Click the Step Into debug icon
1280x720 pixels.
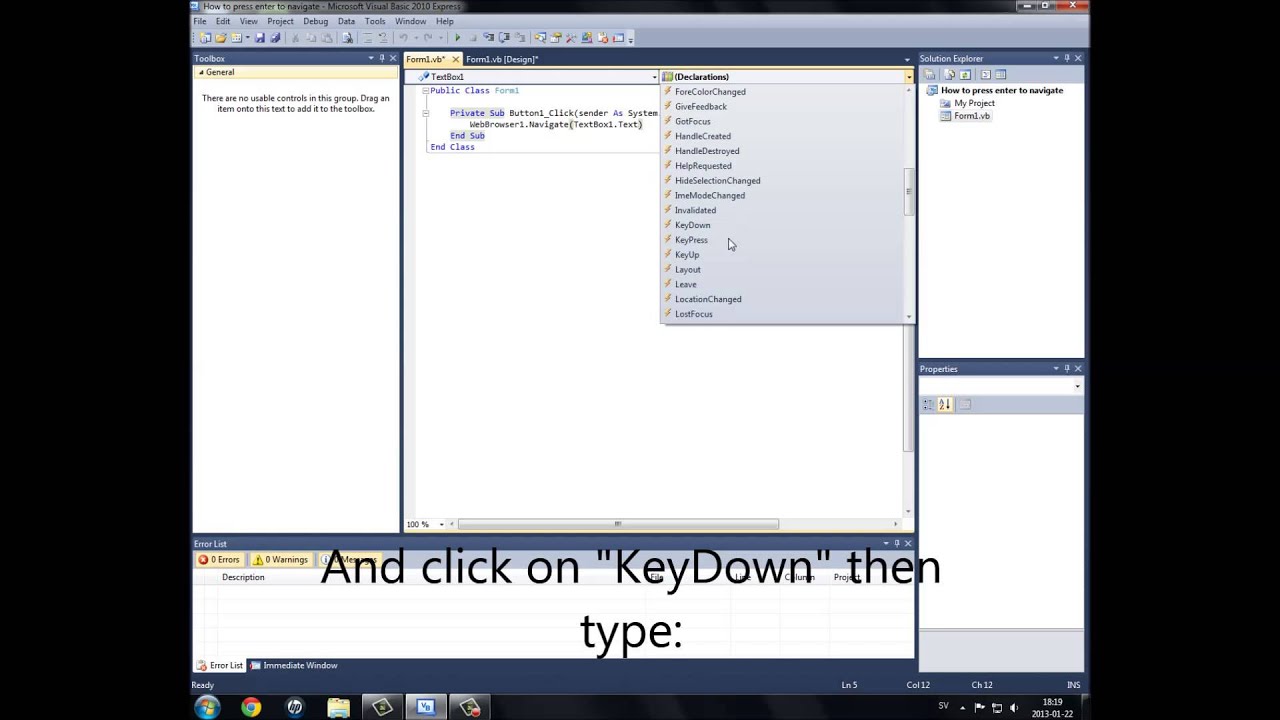(x=489, y=38)
